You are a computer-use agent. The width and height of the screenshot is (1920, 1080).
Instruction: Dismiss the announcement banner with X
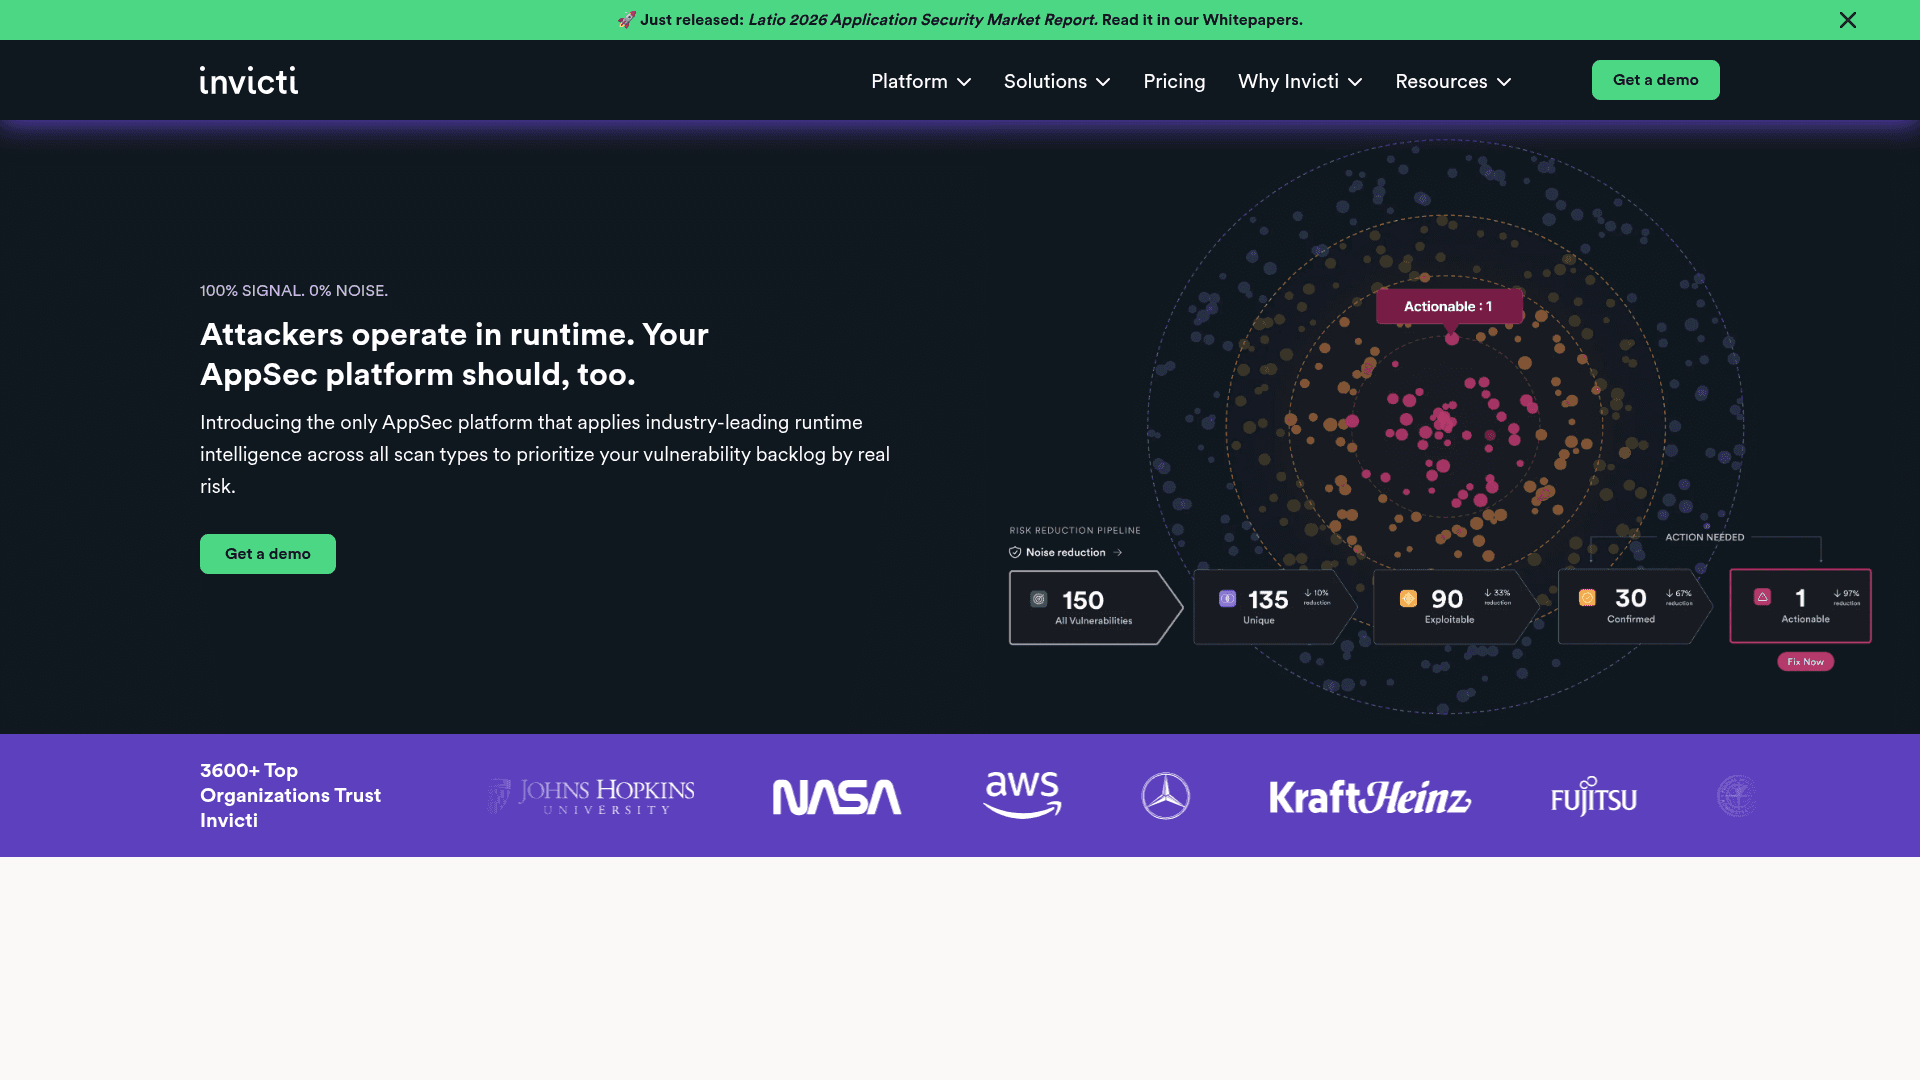pyautogui.click(x=1848, y=20)
